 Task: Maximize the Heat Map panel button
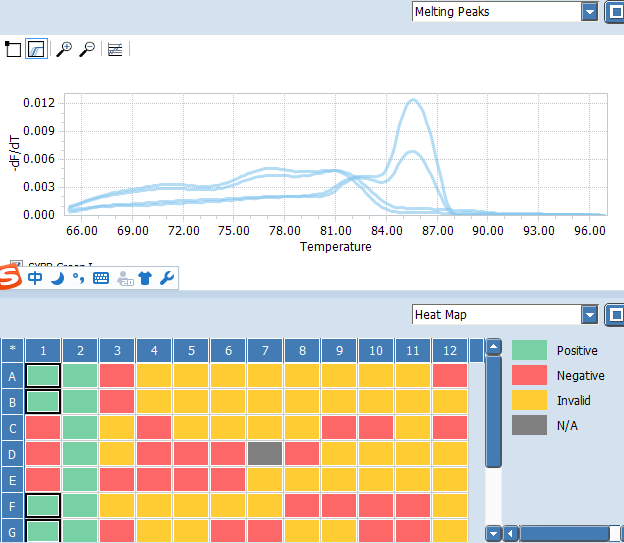[x=615, y=315]
